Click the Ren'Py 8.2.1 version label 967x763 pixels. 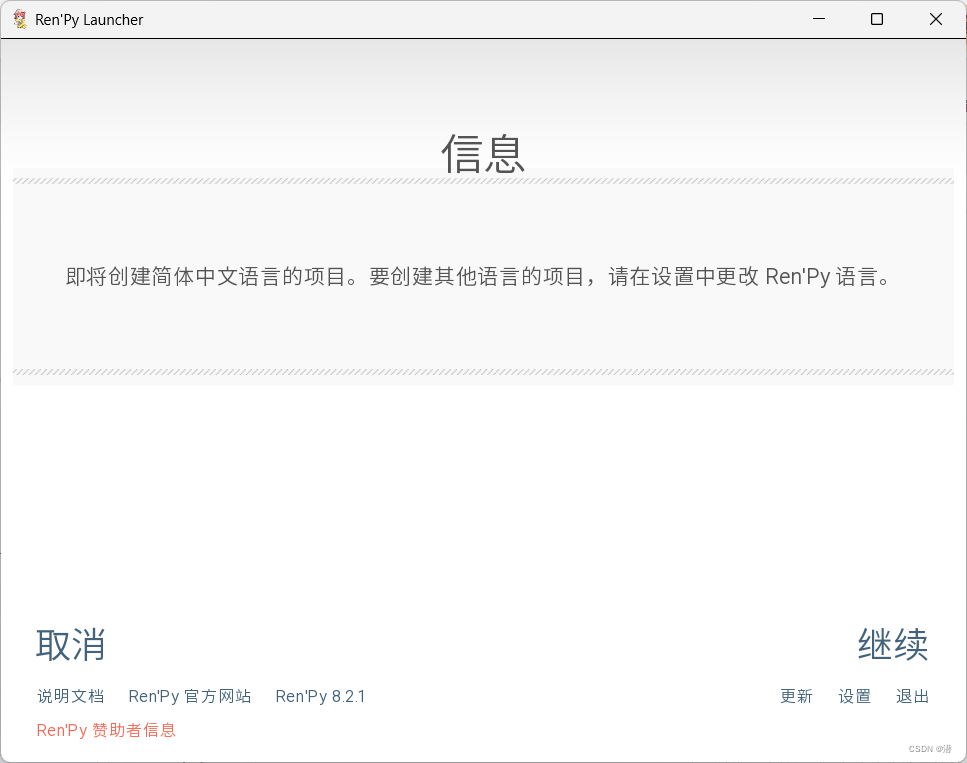coord(320,696)
